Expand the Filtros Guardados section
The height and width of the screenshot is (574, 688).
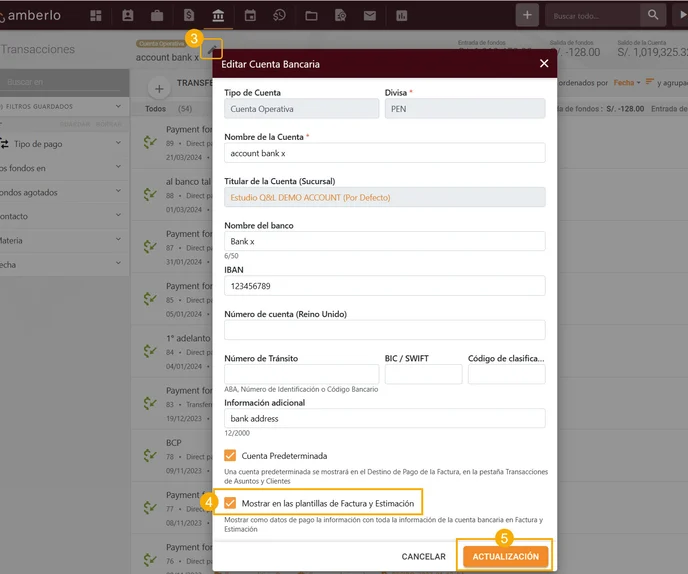118,106
